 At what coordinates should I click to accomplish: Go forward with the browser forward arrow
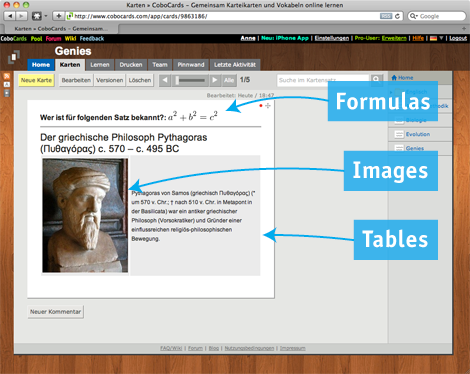21,16
